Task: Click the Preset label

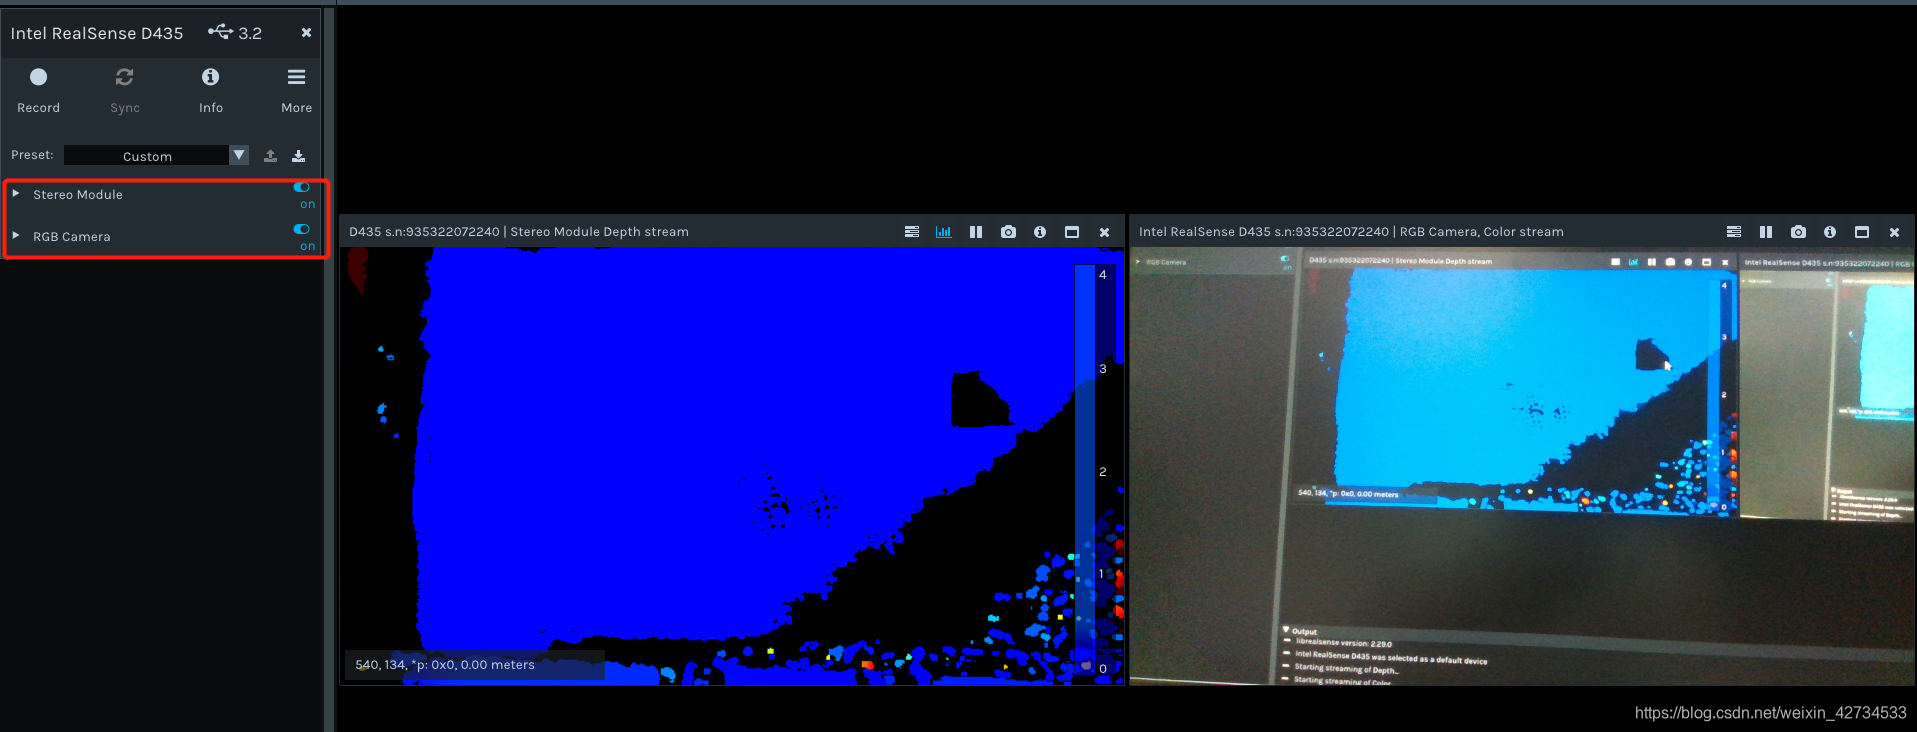Action: coord(32,155)
